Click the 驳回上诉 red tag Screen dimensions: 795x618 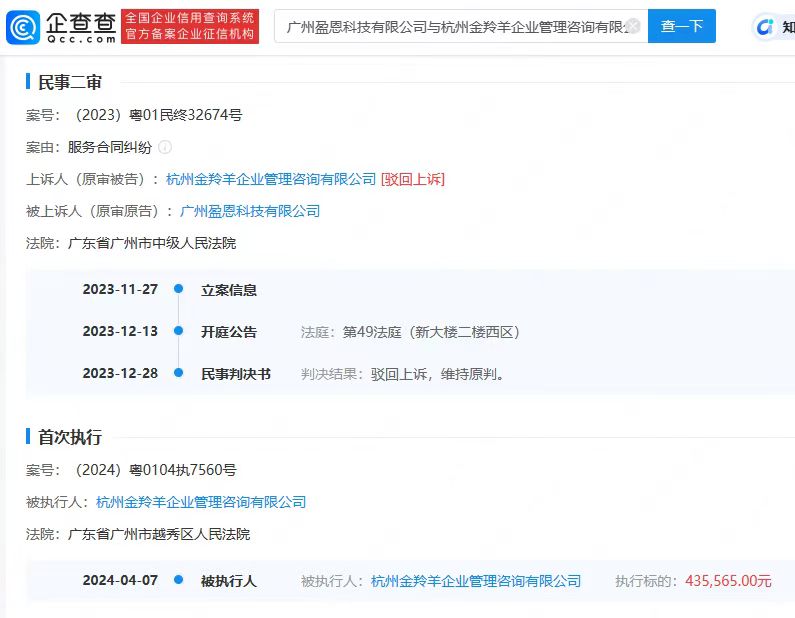[413, 179]
